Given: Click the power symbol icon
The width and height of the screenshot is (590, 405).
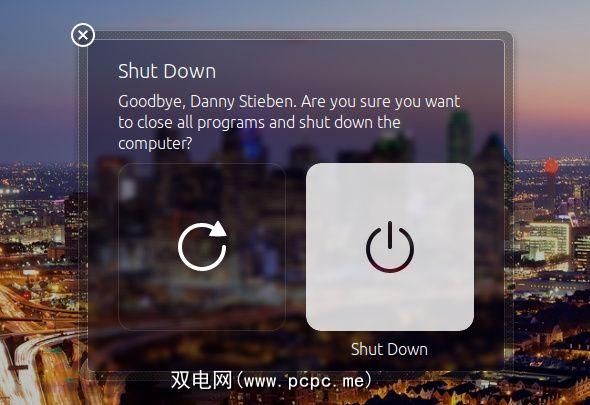Looking at the screenshot, I should [x=390, y=247].
